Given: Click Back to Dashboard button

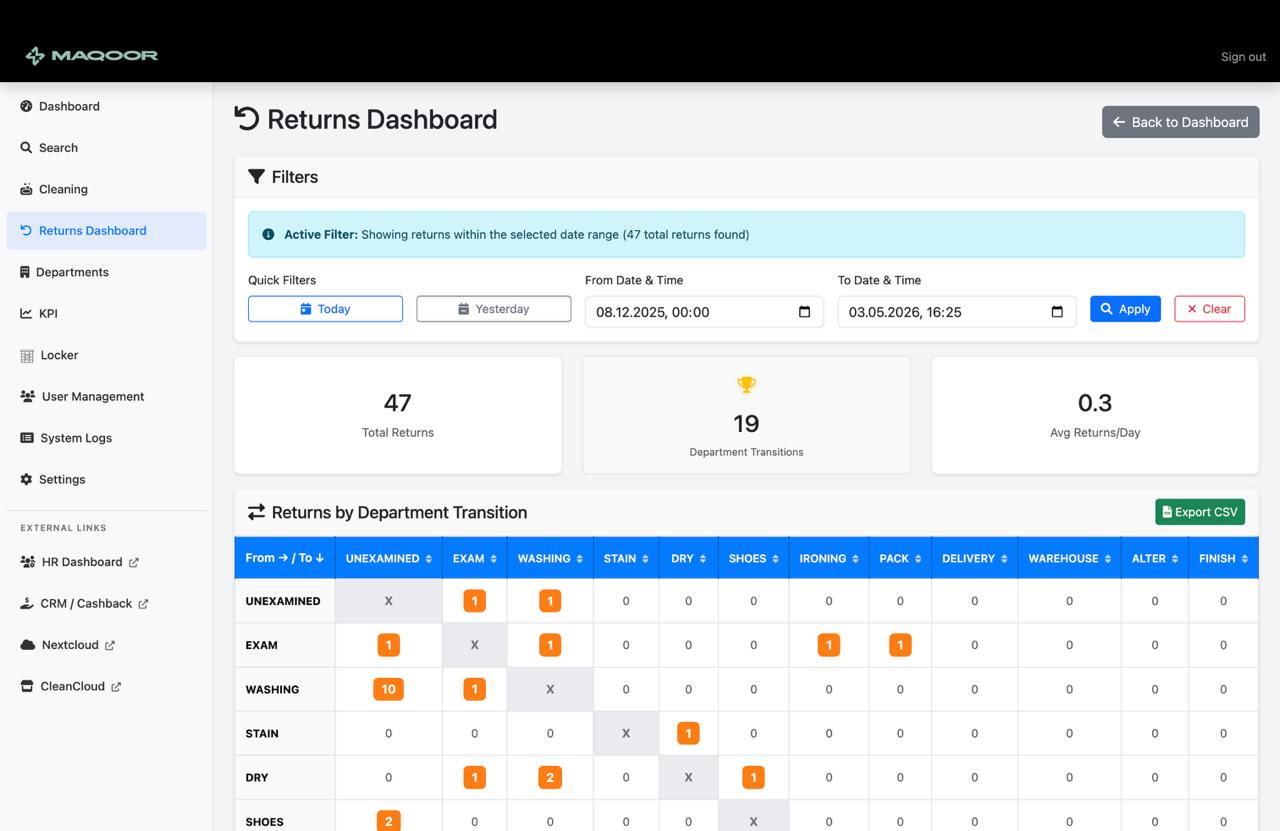Looking at the screenshot, I should [x=1180, y=122].
